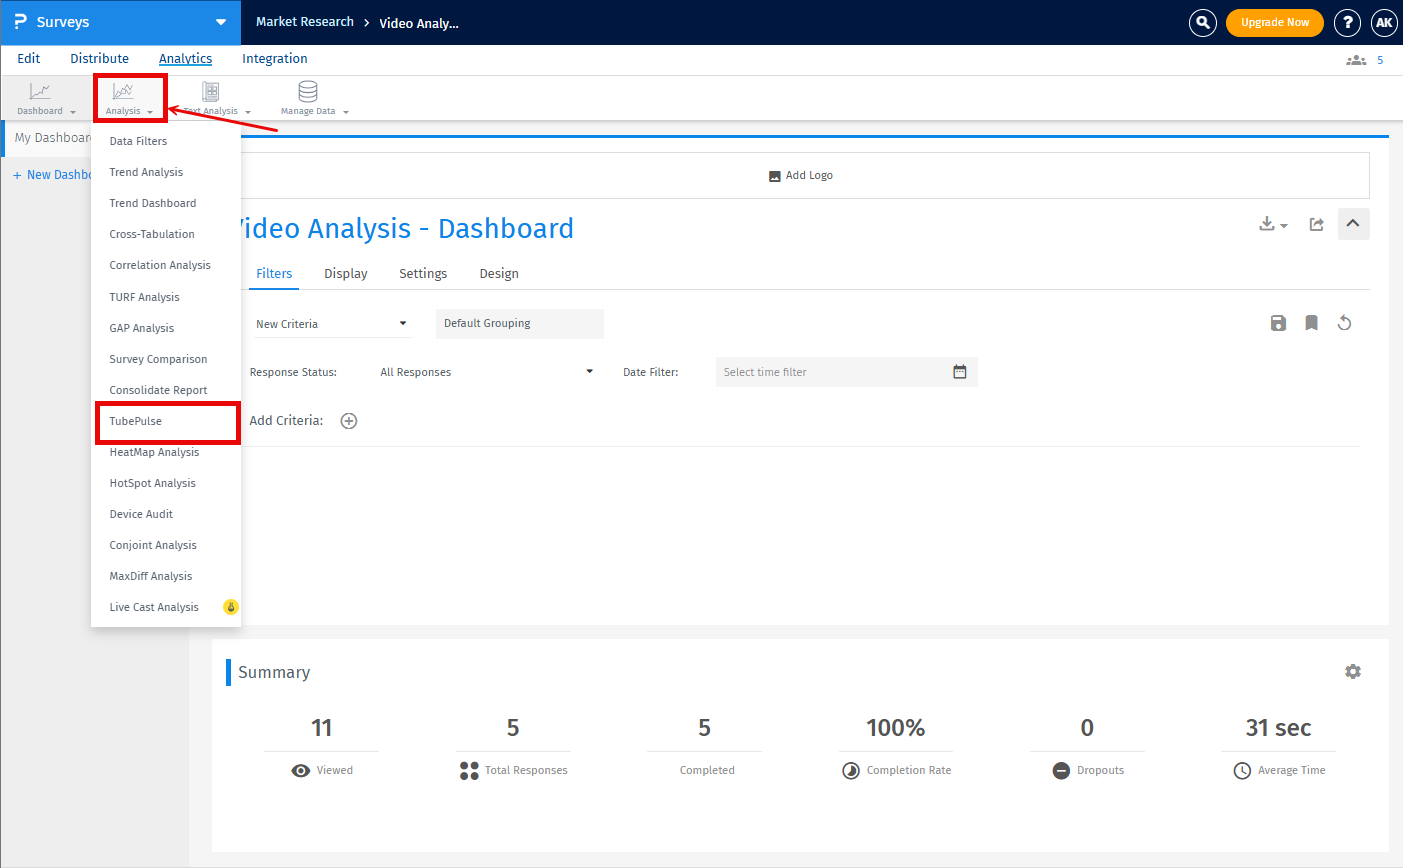Open the download options dropdown
The image size is (1403, 868).
pyautogui.click(x=1273, y=225)
